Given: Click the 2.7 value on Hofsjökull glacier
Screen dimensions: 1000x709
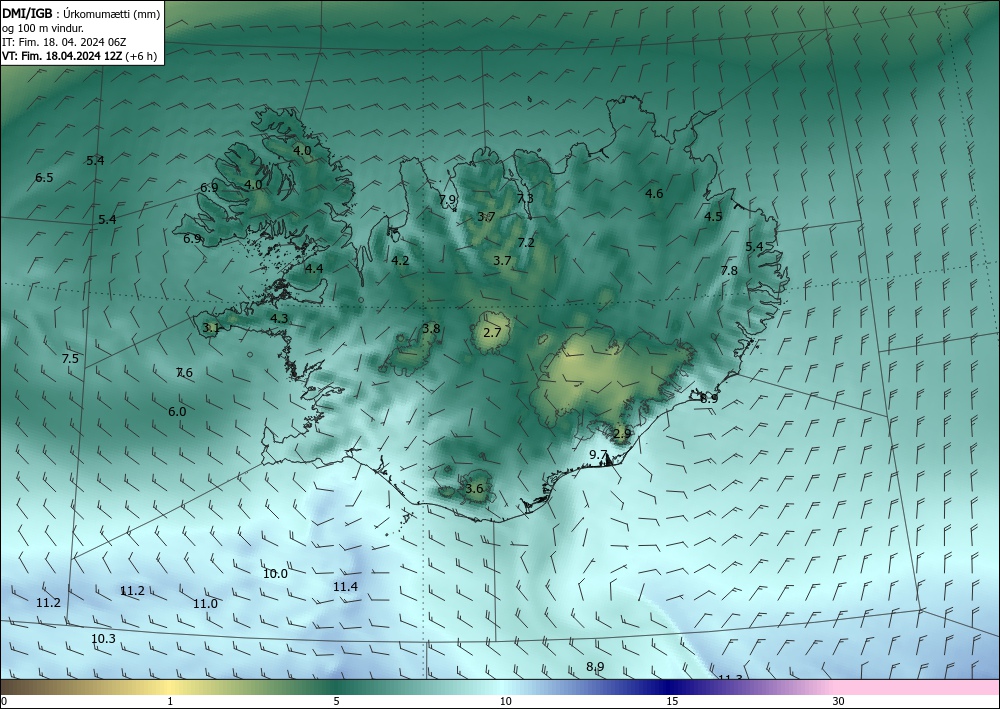Looking at the screenshot, I should [492, 333].
